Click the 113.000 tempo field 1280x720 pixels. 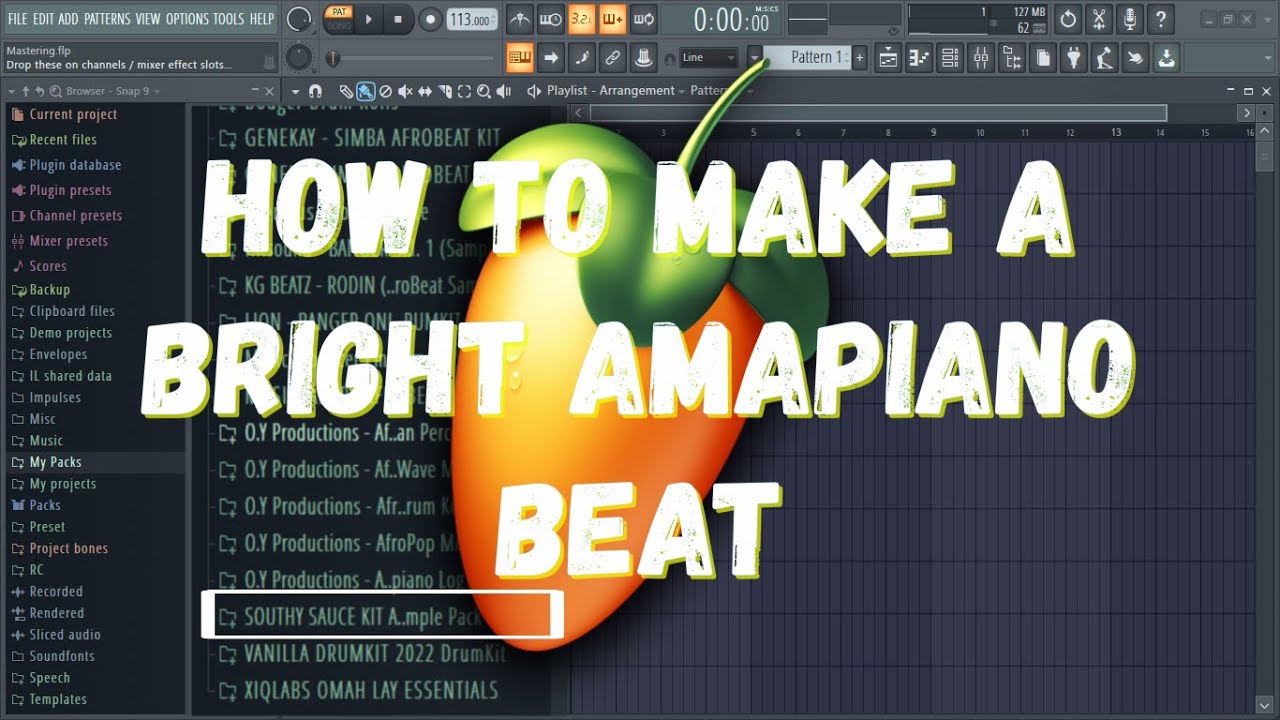point(472,19)
